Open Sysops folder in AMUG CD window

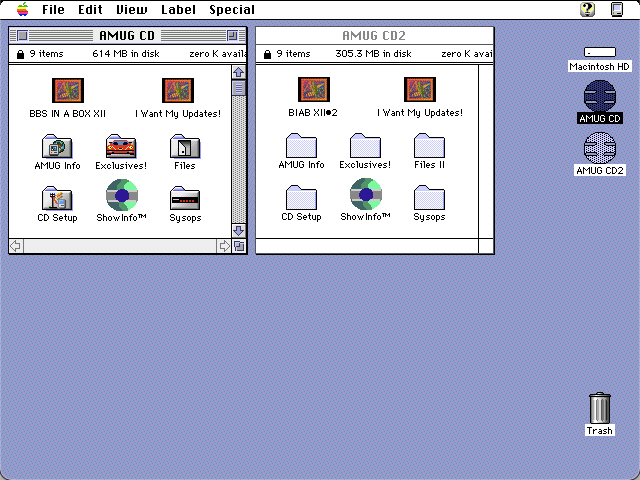click(185, 198)
